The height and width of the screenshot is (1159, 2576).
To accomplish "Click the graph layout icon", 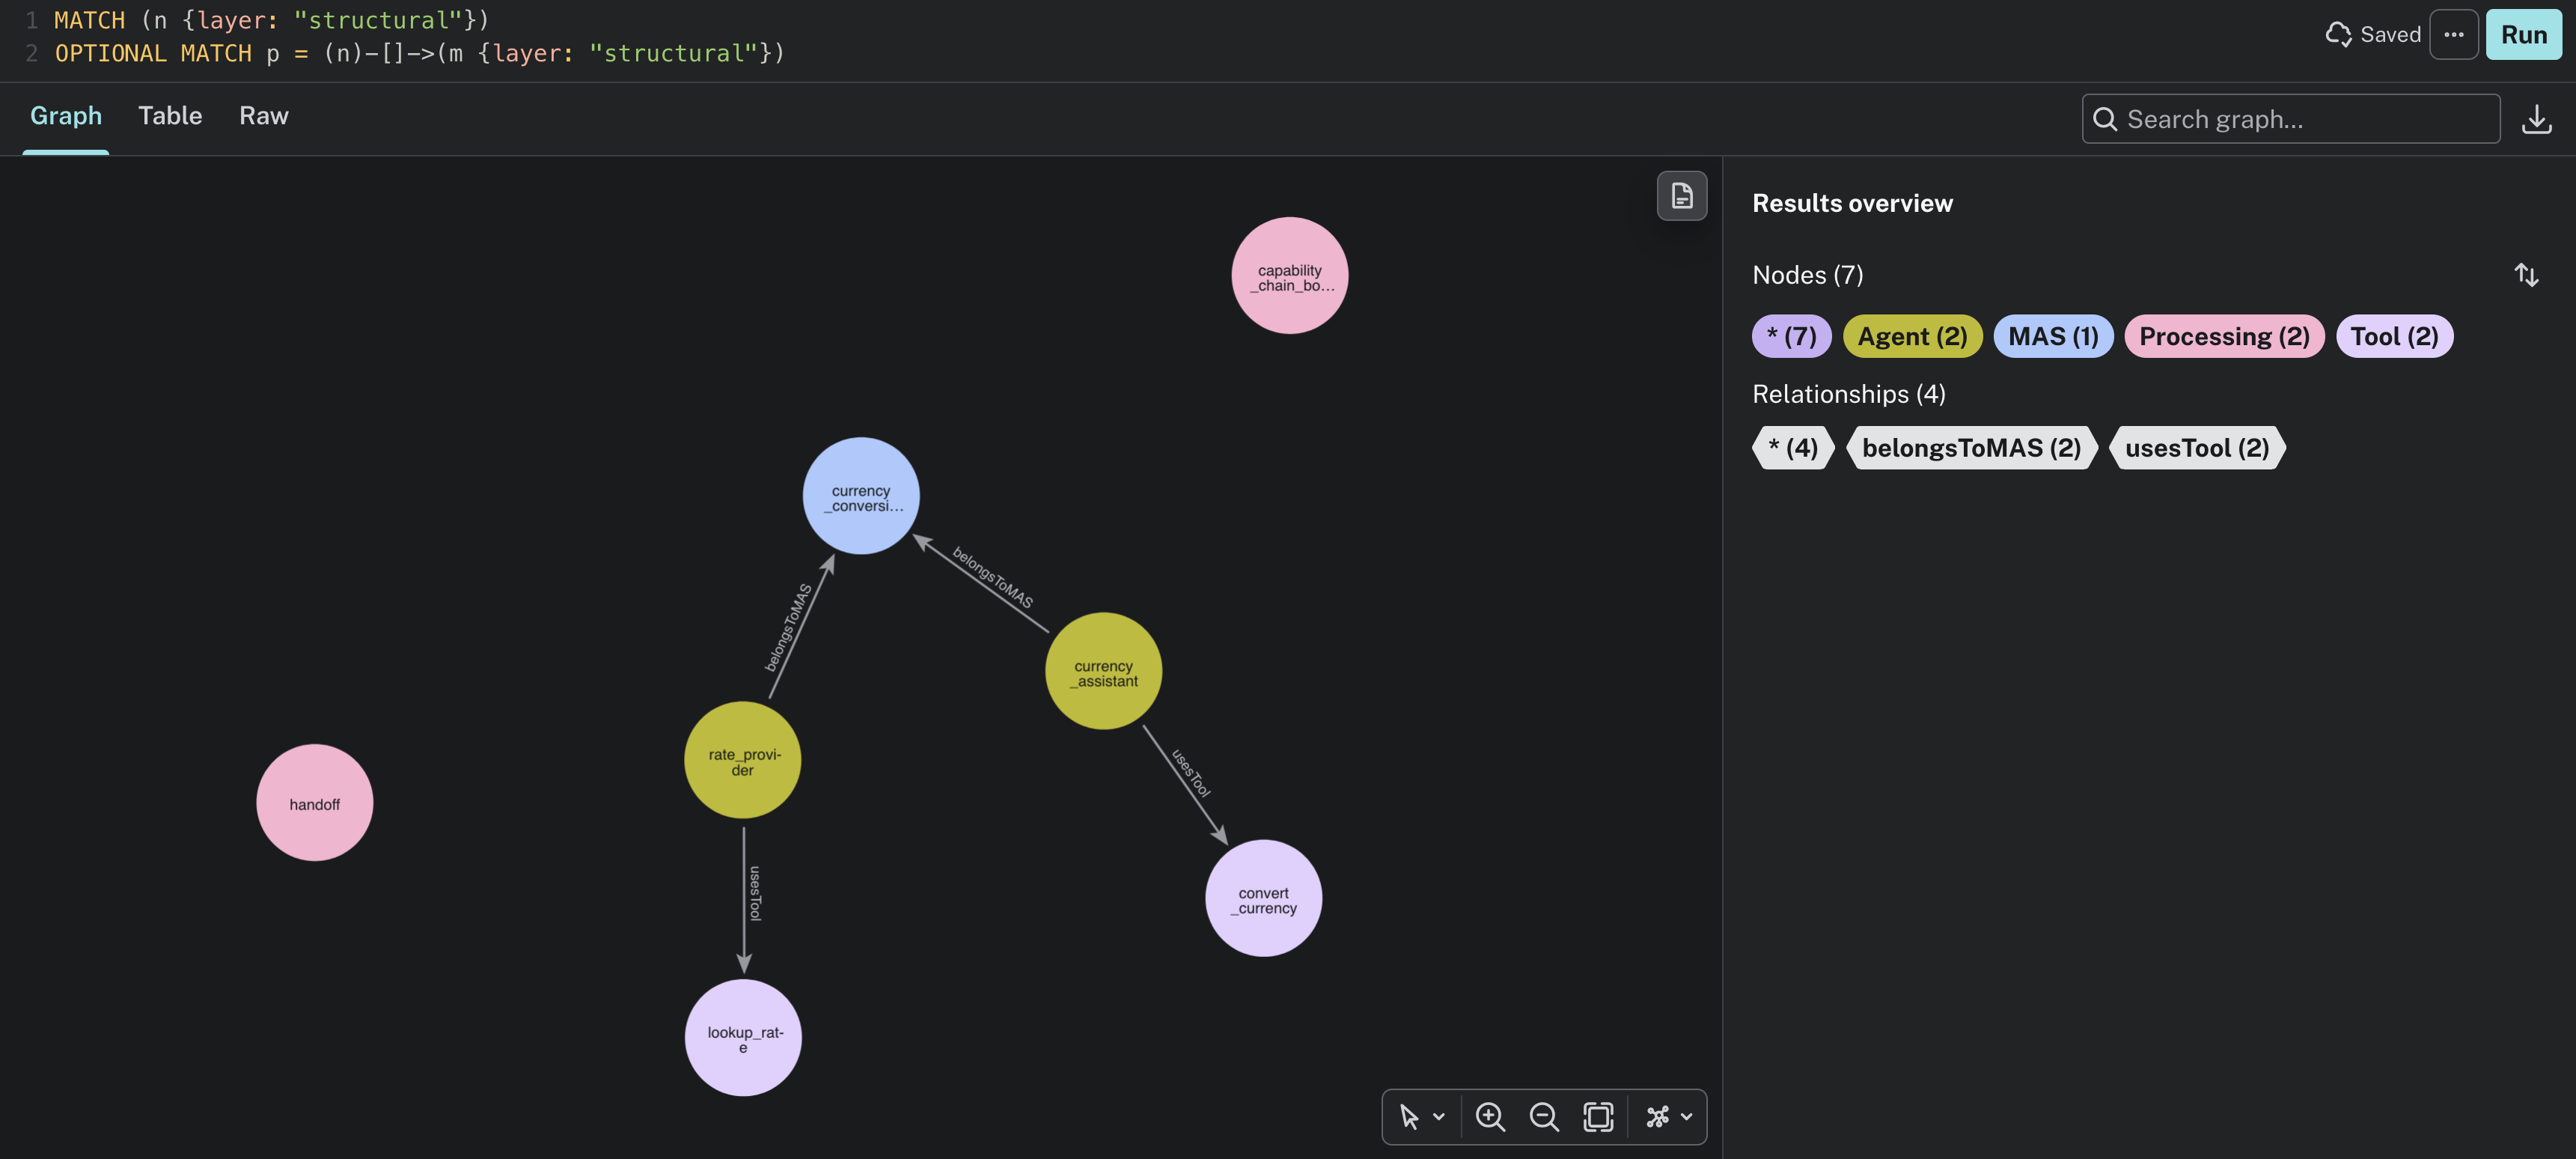I will tap(1657, 1116).
